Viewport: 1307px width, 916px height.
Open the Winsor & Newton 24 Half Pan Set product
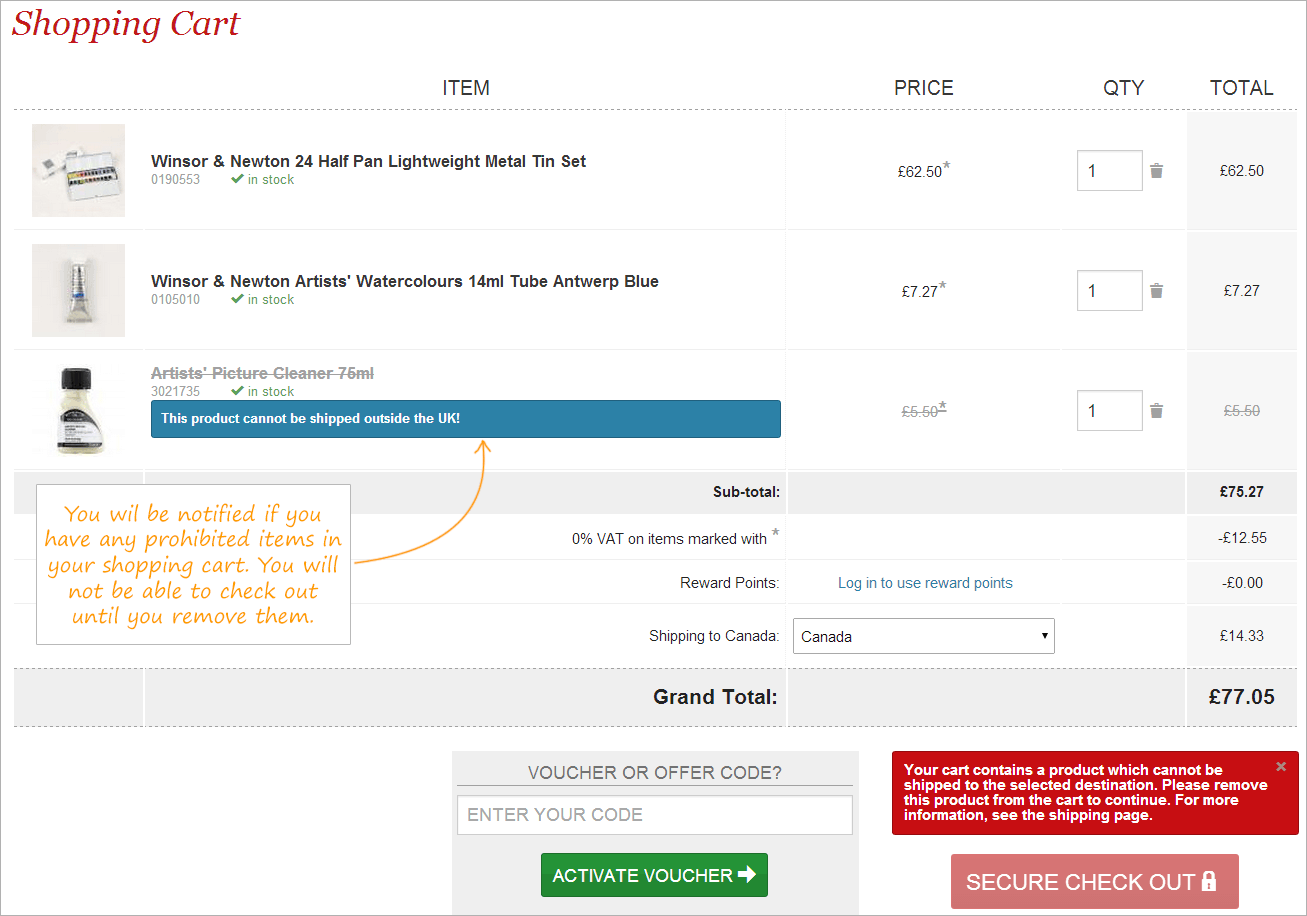(x=368, y=161)
